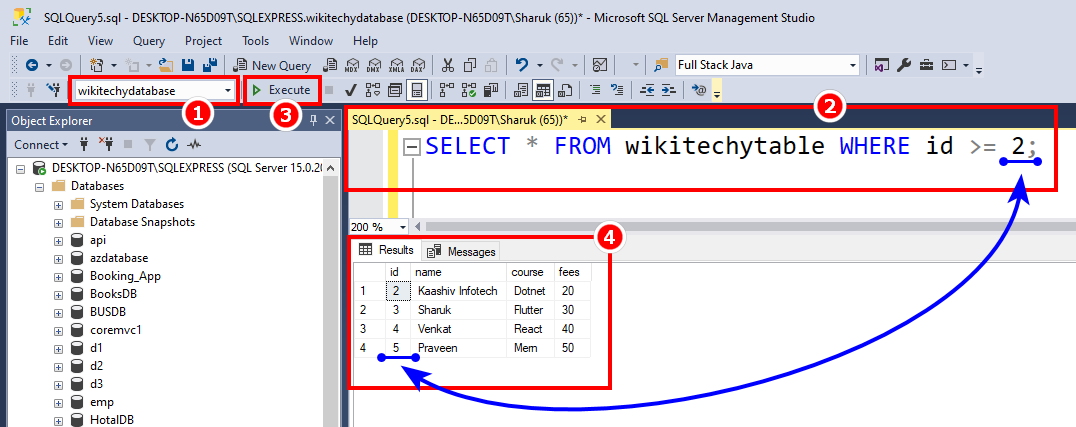
Task: Click Decrease Indent toolbar icon
Action: tap(647, 91)
